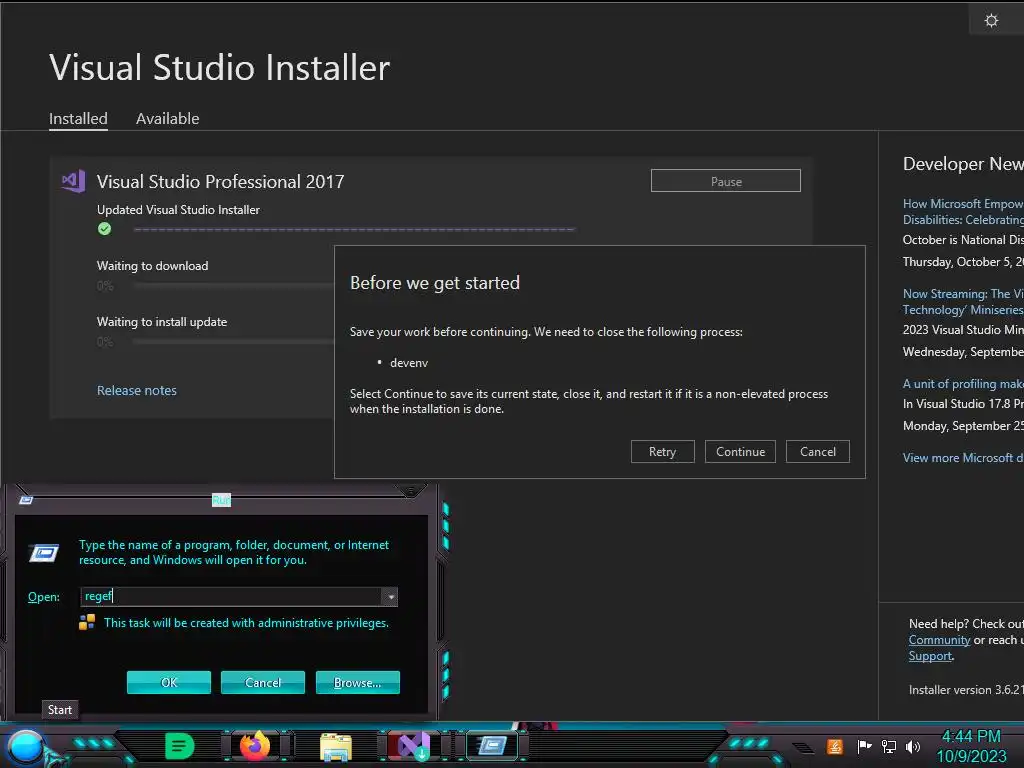Click the devenv process bullet text
Screen dimensions: 1024x768
[x=409, y=362]
